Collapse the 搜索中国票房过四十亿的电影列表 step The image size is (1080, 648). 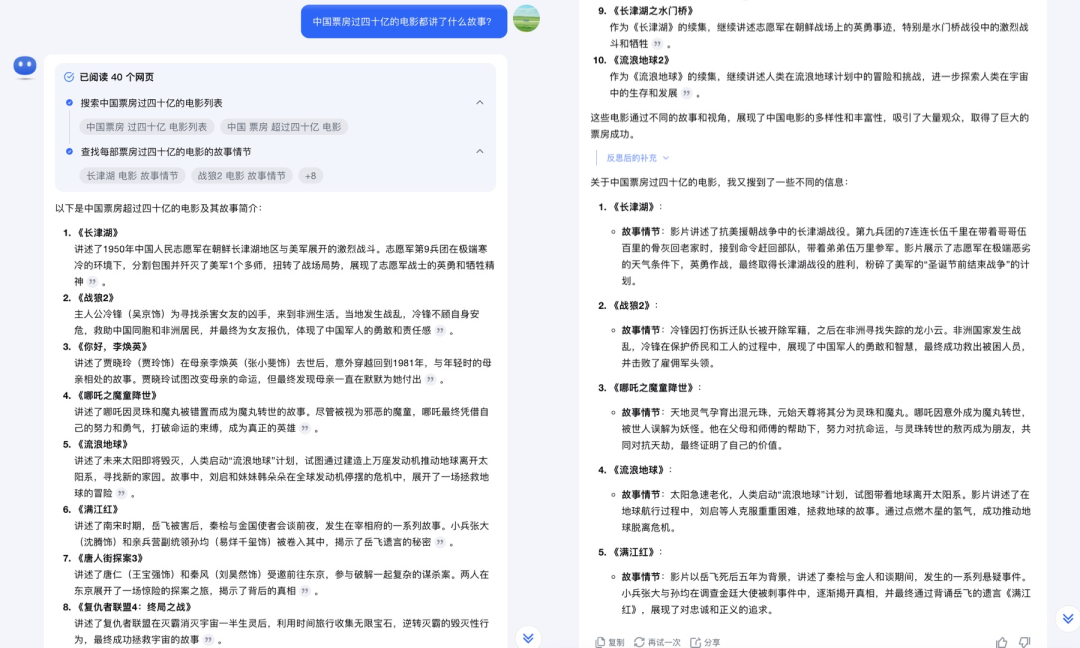(480, 102)
